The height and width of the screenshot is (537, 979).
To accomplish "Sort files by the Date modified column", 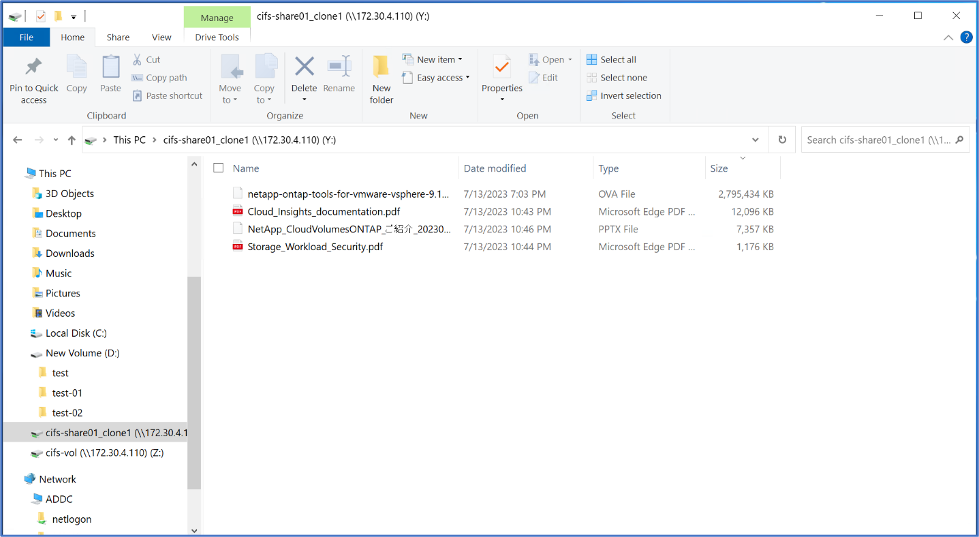I will pos(495,169).
